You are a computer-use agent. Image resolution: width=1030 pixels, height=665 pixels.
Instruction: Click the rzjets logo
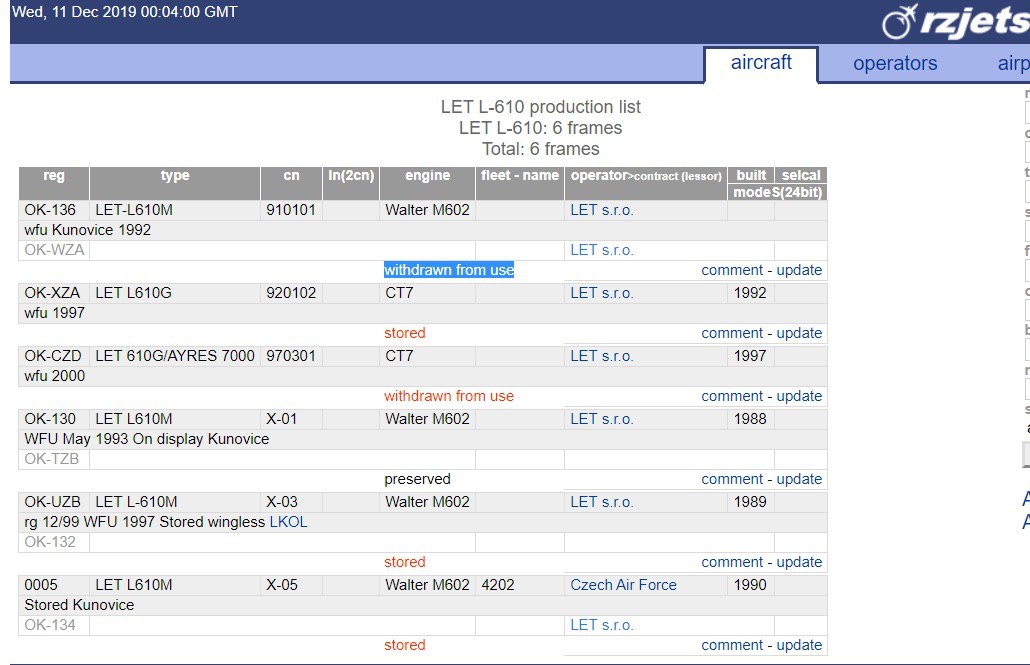(956, 22)
